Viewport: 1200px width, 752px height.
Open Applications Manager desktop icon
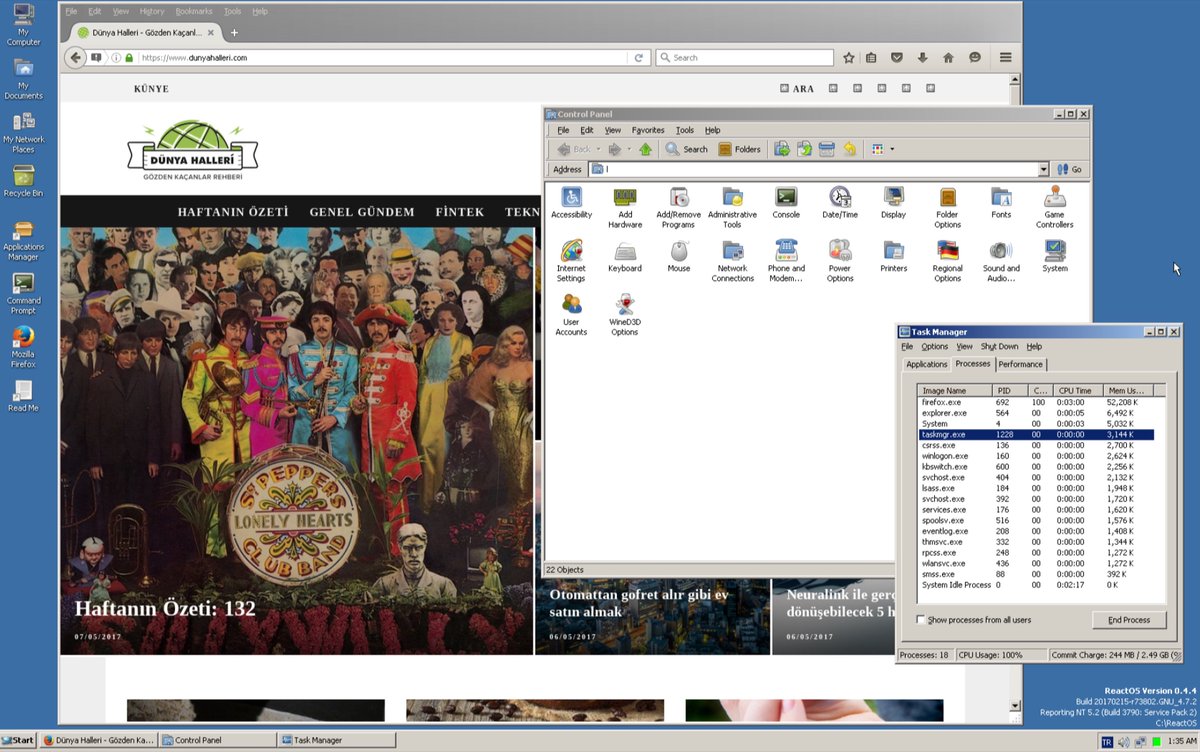23,240
